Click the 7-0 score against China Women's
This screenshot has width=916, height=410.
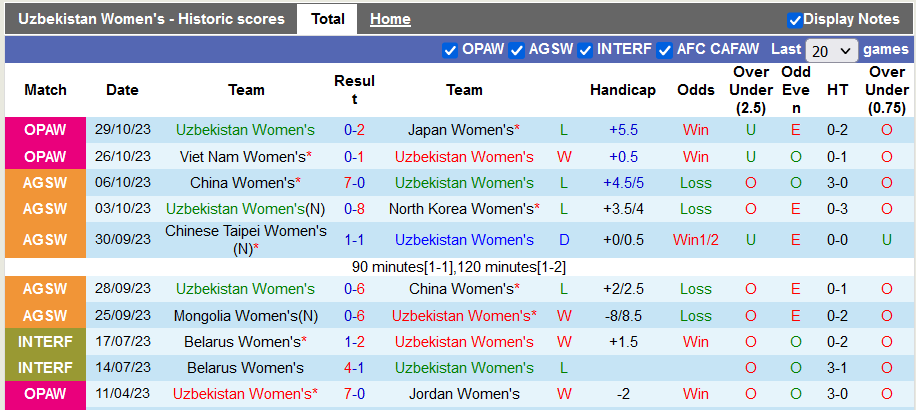354,182
